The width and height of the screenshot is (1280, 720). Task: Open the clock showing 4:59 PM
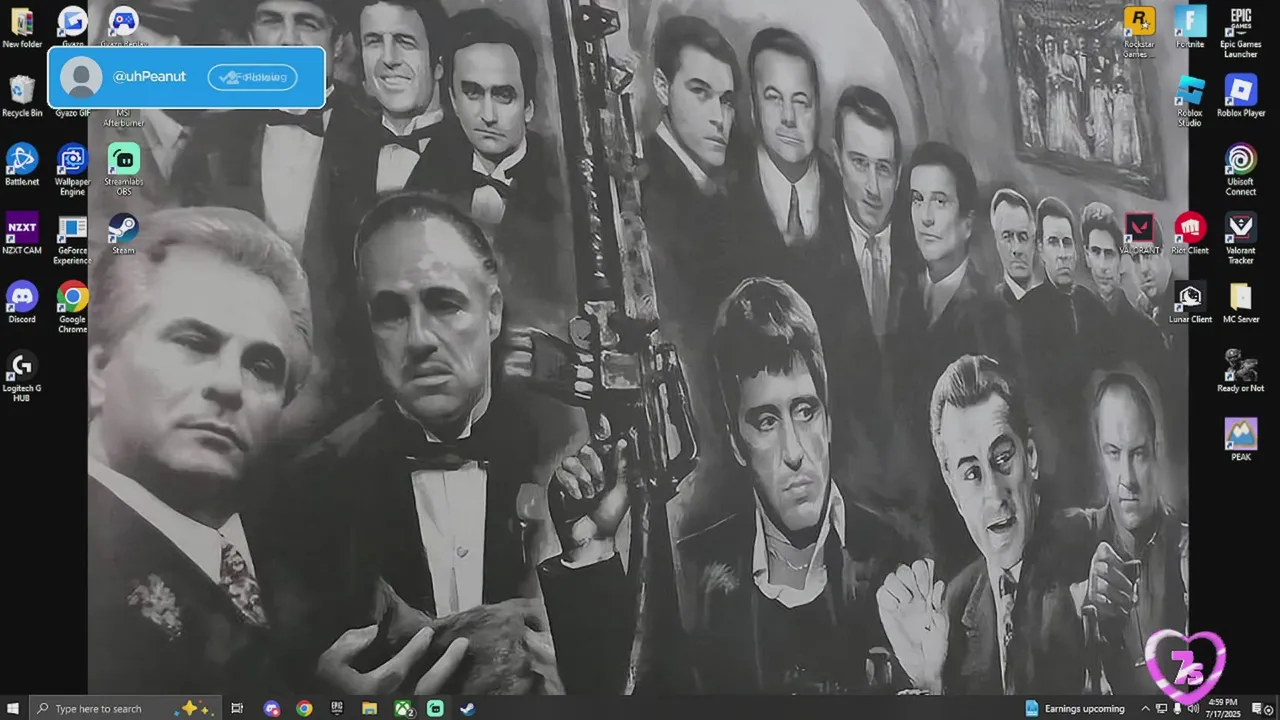pyautogui.click(x=1222, y=708)
